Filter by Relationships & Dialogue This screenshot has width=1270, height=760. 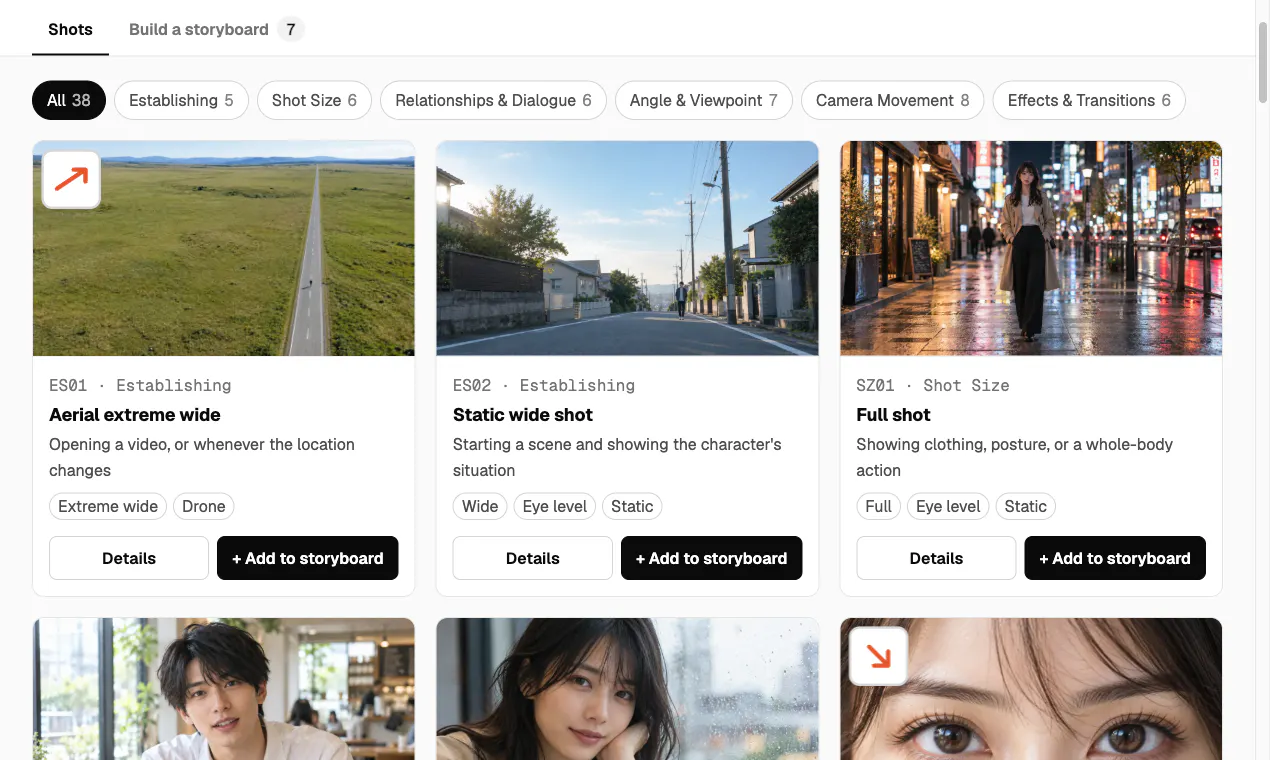click(x=493, y=100)
